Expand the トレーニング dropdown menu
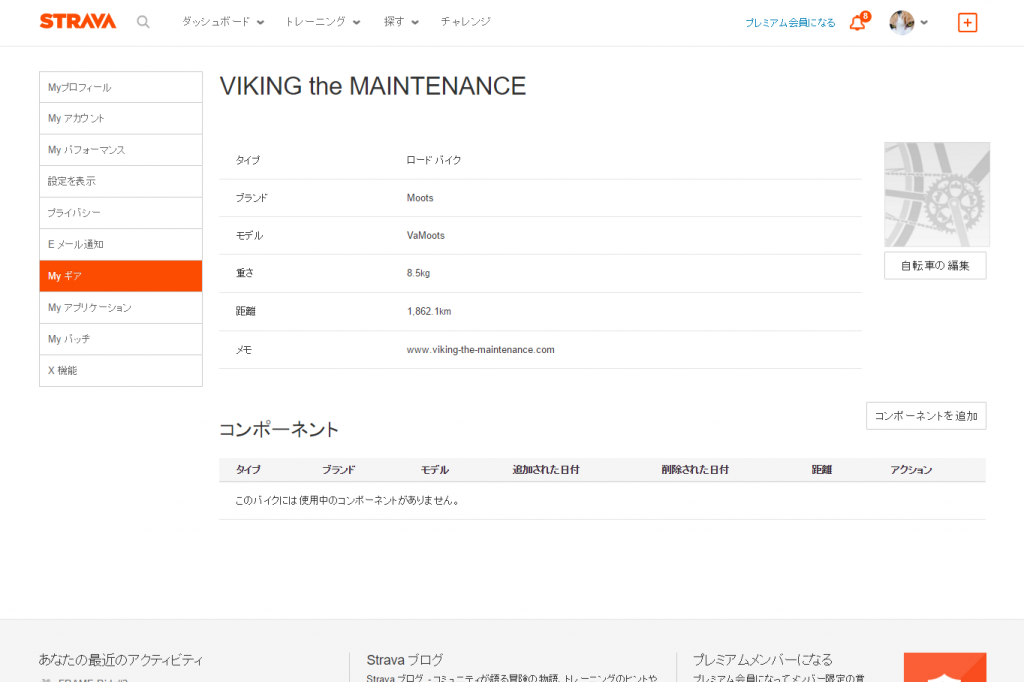This screenshot has width=1024, height=682. [x=322, y=22]
